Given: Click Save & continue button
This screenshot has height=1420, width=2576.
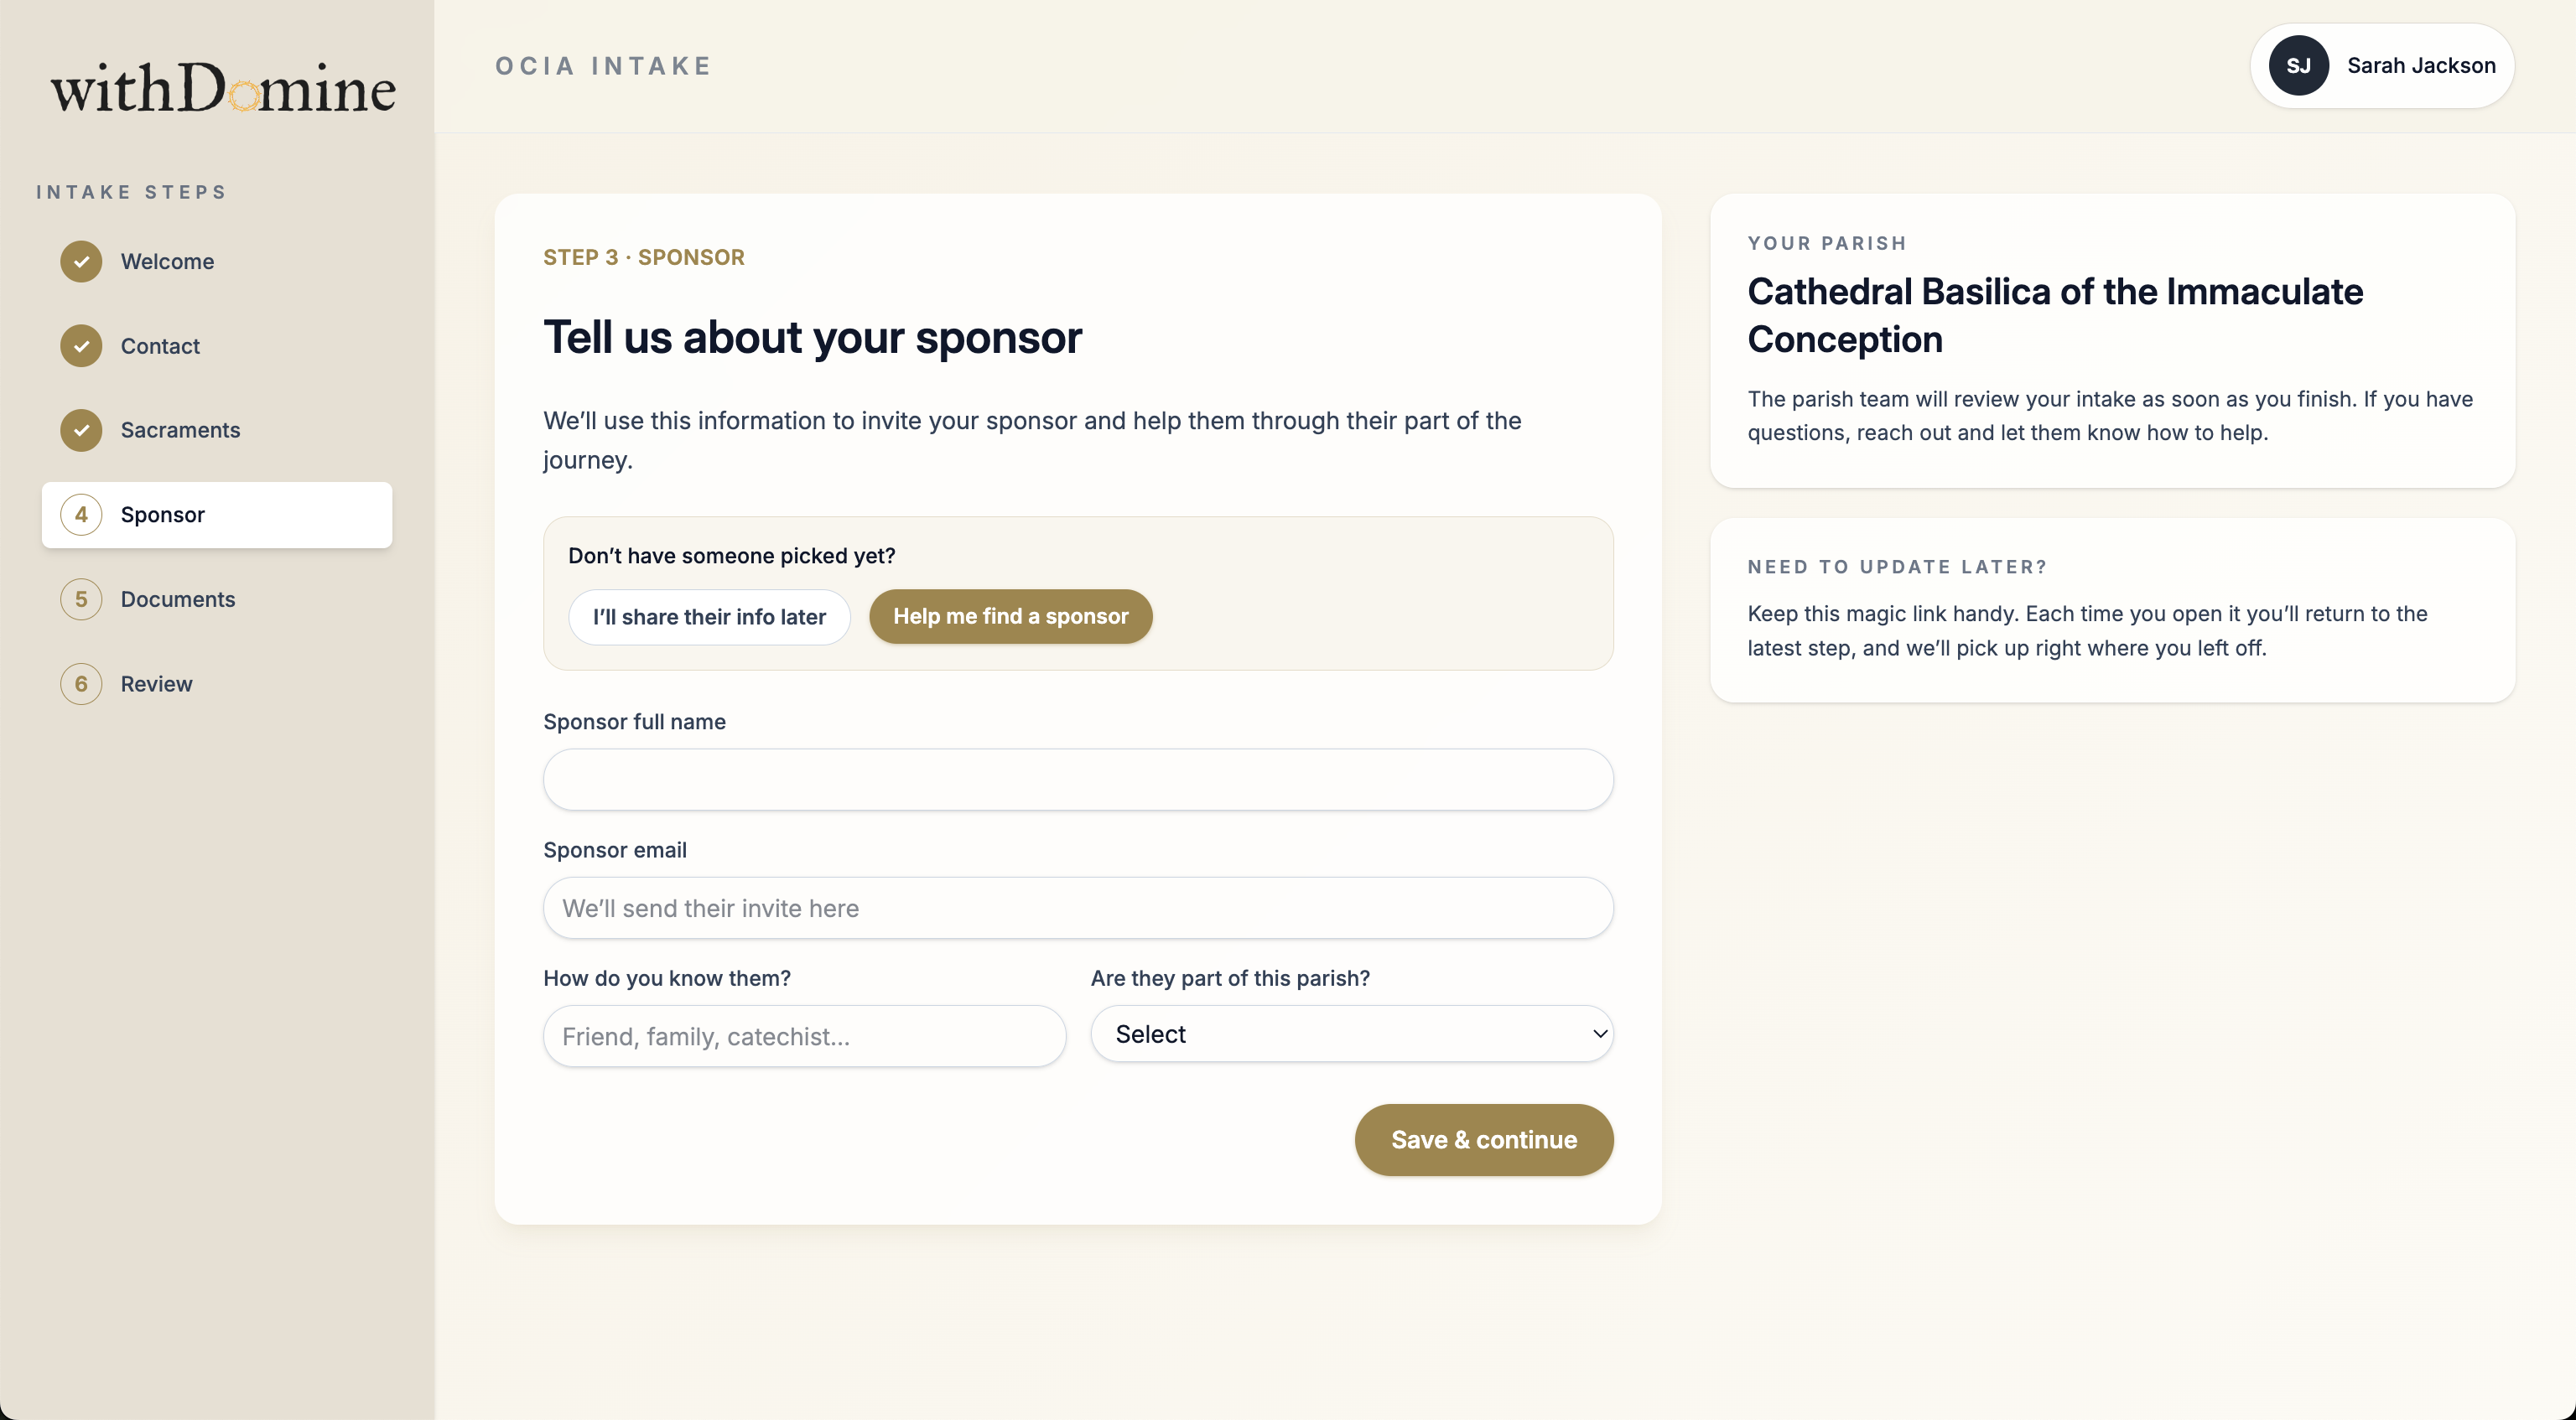Looking at the screenshot, I should point(1483,1140).
